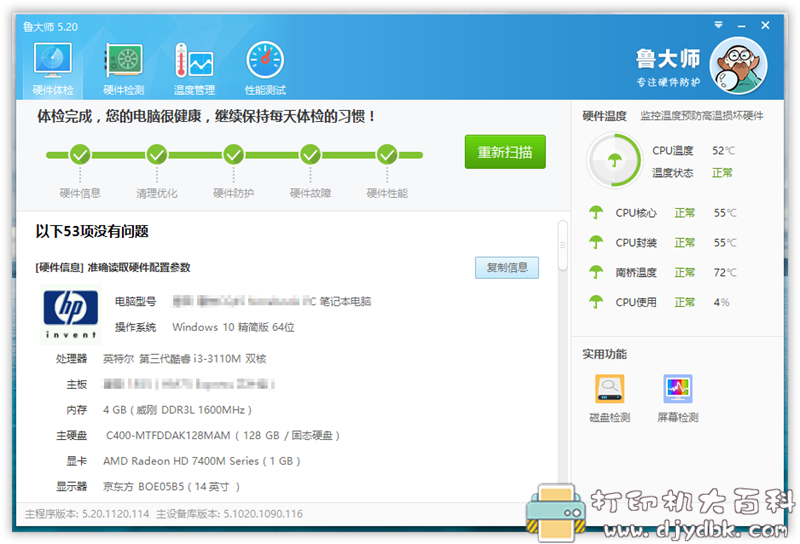Screen dimensions: 800x544
Task: Click the umbrella icon beside CPU使用
Action: [596, 302]
